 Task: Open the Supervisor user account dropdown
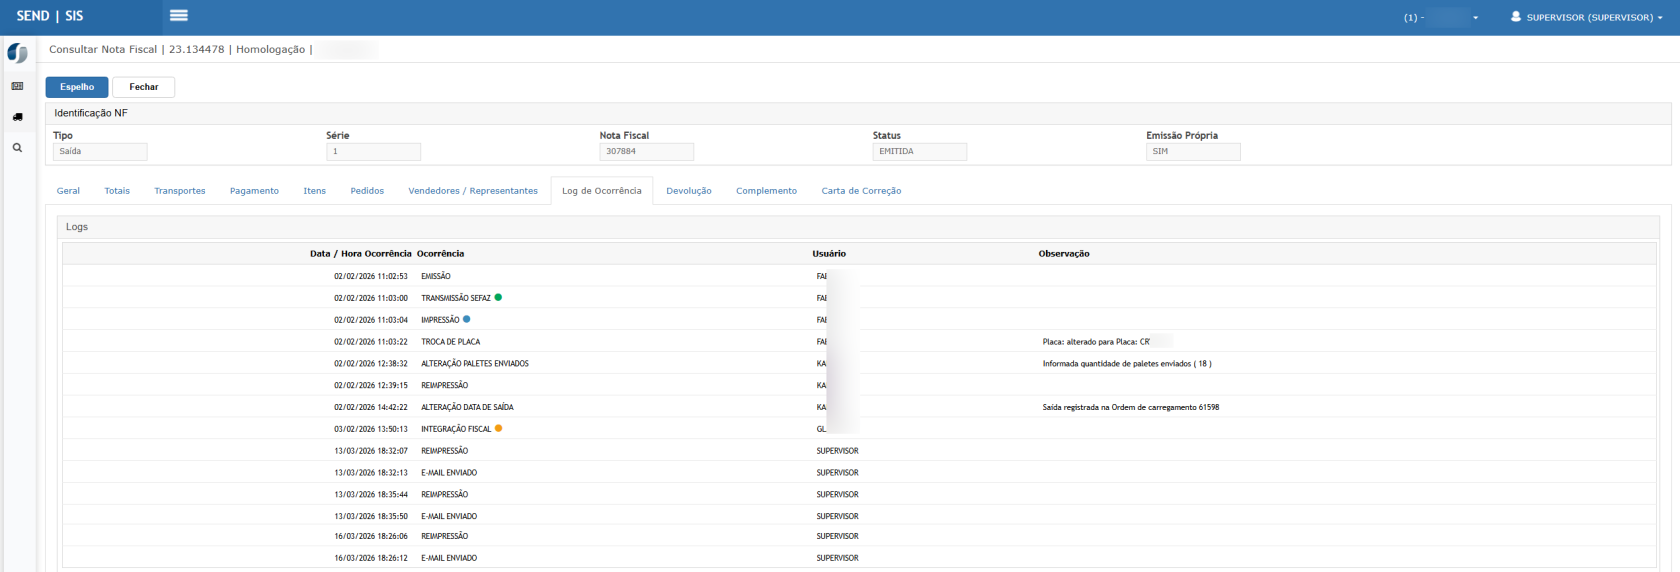pos(1586,17)
